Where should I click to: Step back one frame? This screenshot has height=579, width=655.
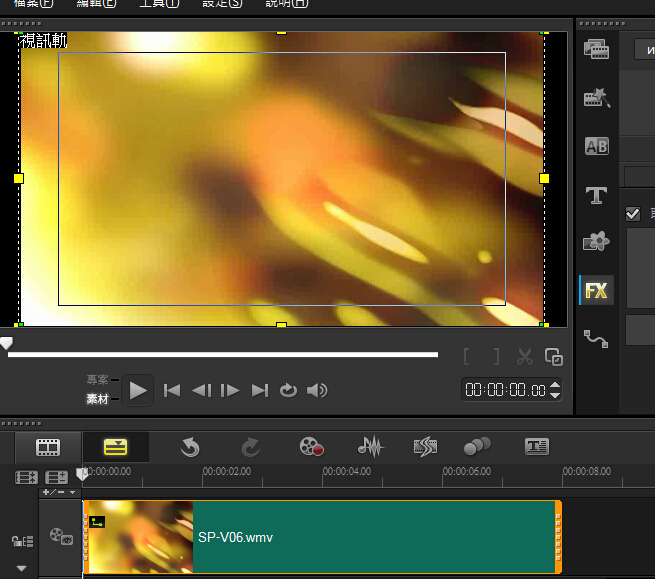point(201,391)
